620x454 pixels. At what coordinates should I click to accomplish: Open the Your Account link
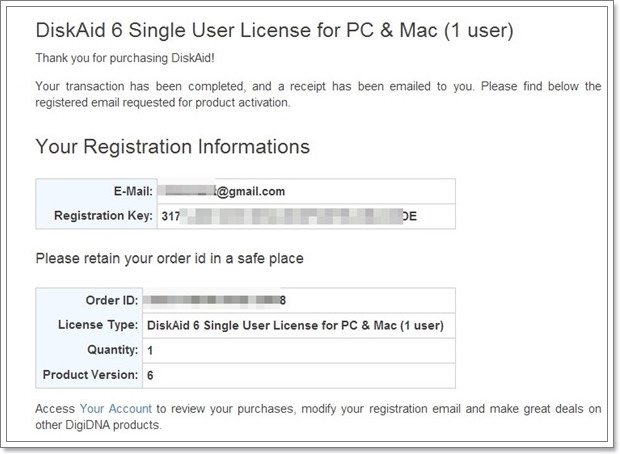point(115,408)
